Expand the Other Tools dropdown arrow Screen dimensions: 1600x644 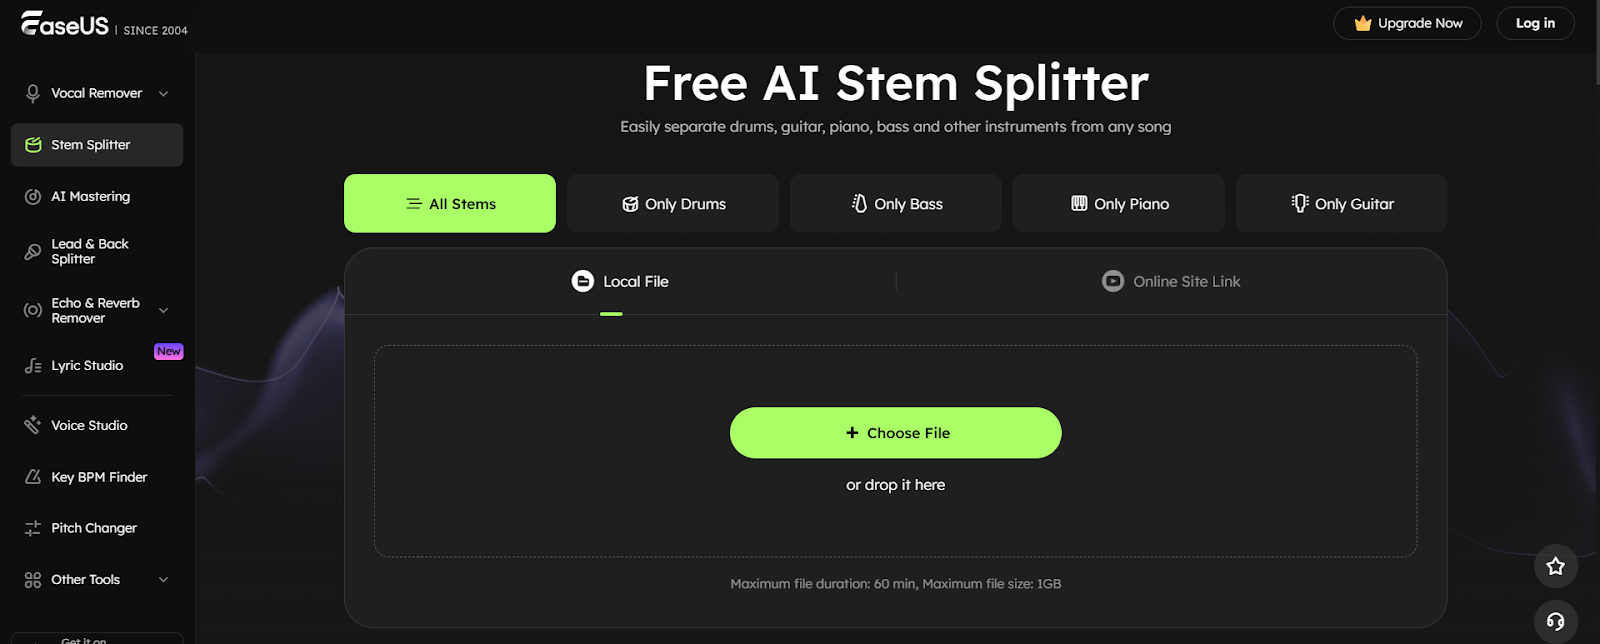pyautogui.click(x=164, y=580)
